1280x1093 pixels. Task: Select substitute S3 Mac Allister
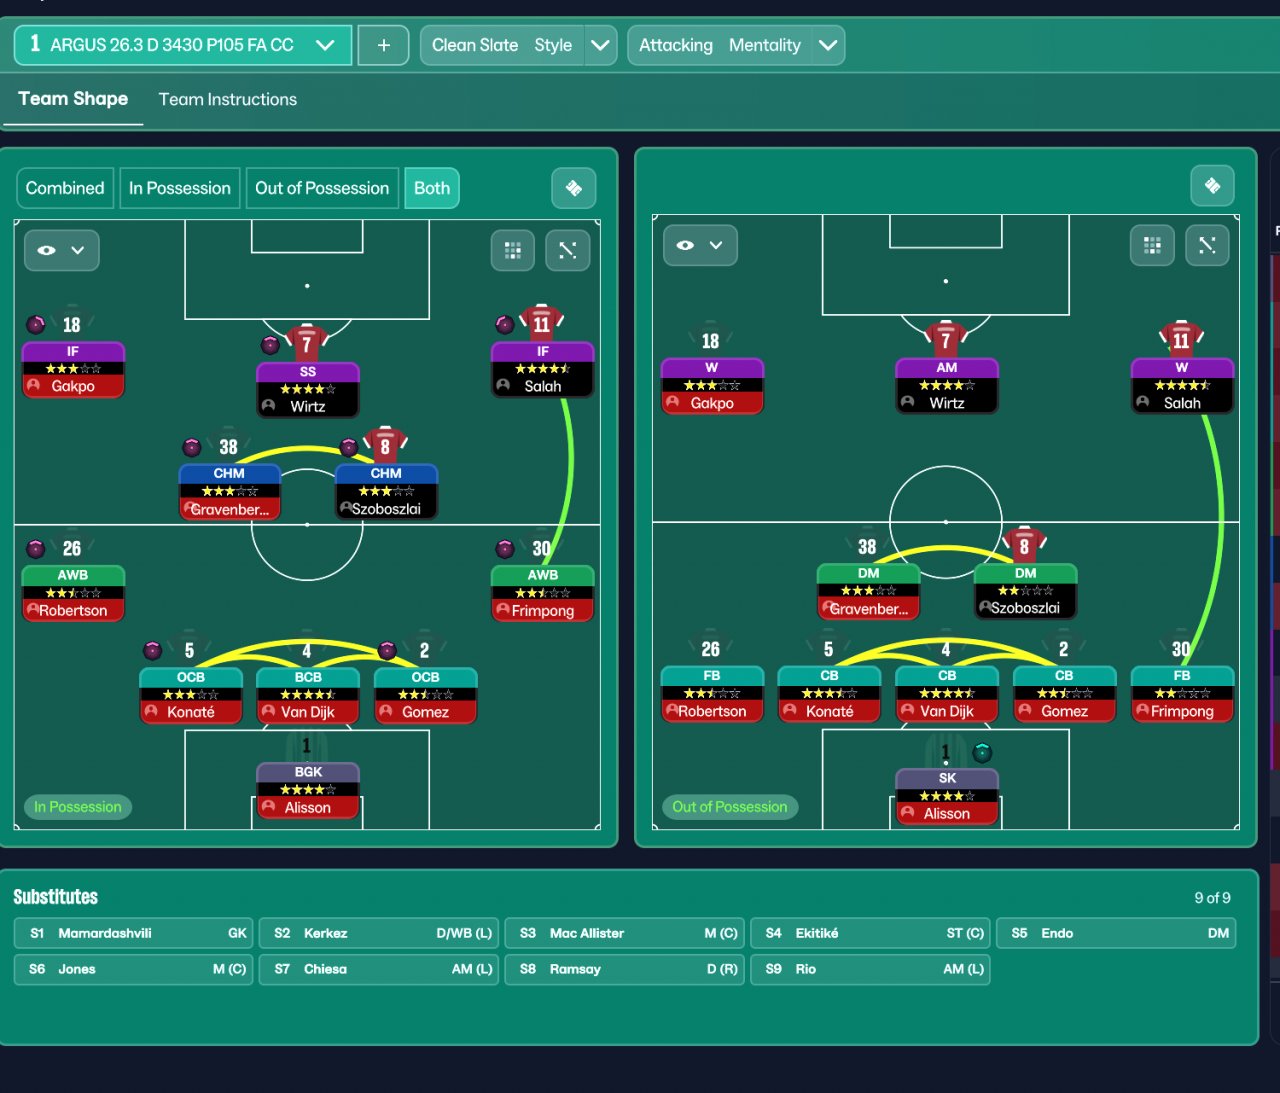tap(625, 933)
